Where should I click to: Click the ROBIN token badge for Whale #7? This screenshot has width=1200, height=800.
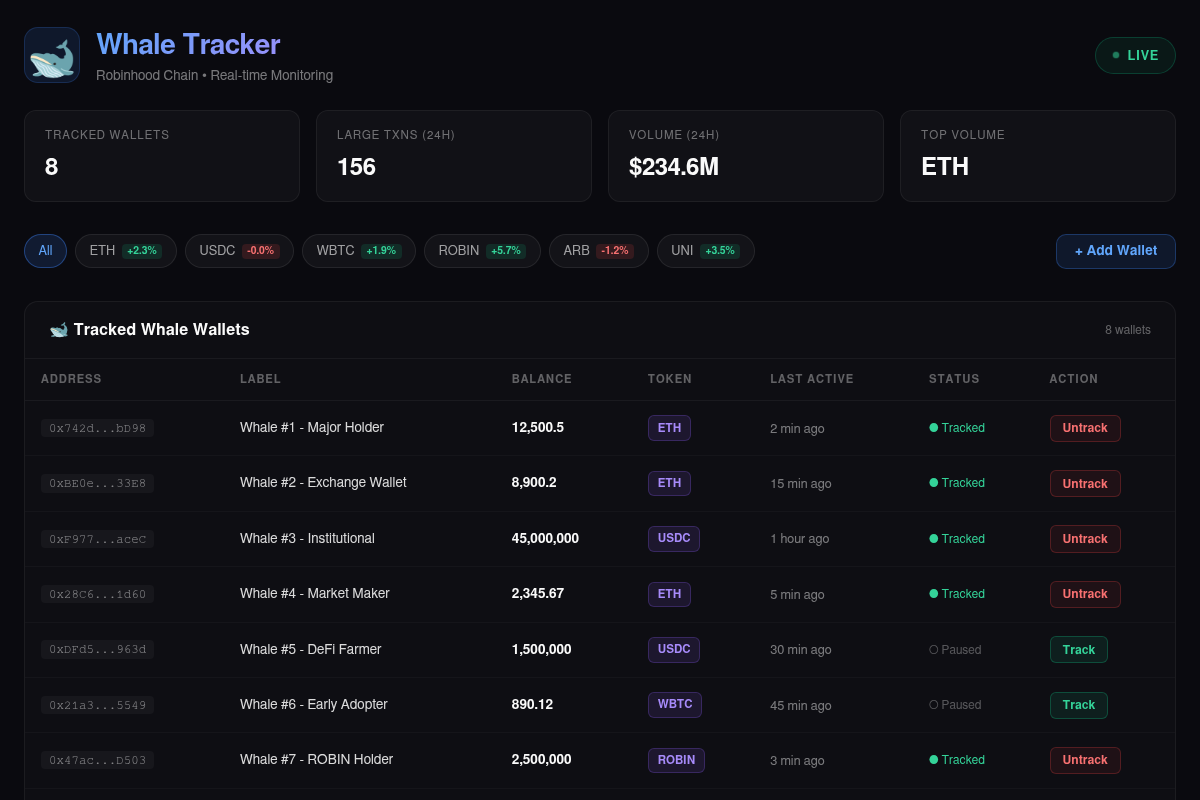click(676, 760)
